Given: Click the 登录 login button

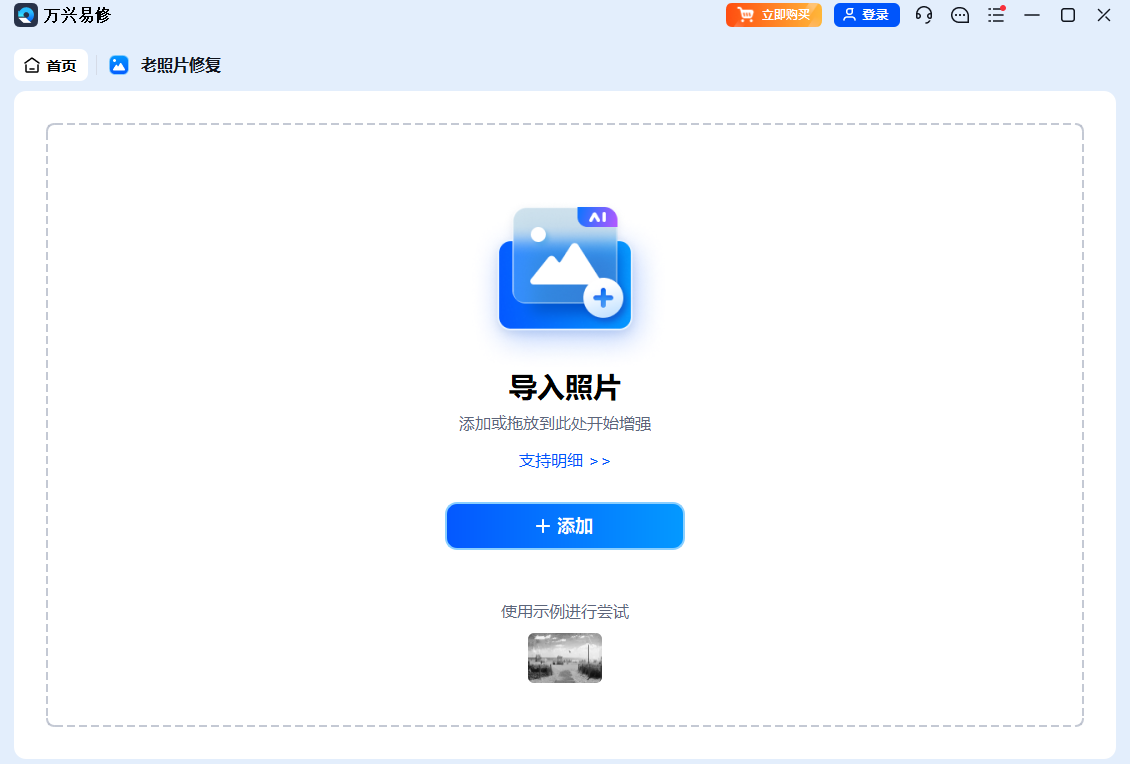Looking at the screenshot, I should 866,15.
